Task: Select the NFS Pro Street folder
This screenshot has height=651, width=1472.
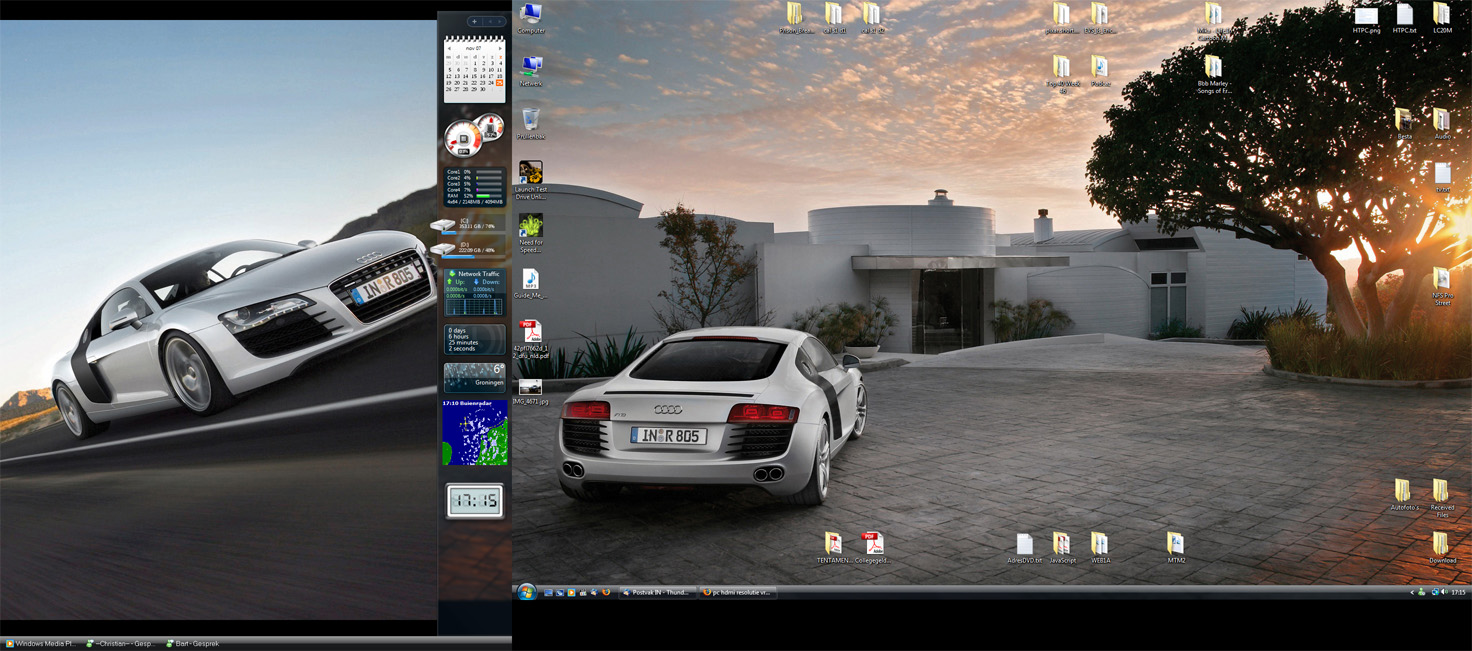Action: pyautogui.click(x=1442, y=286)
